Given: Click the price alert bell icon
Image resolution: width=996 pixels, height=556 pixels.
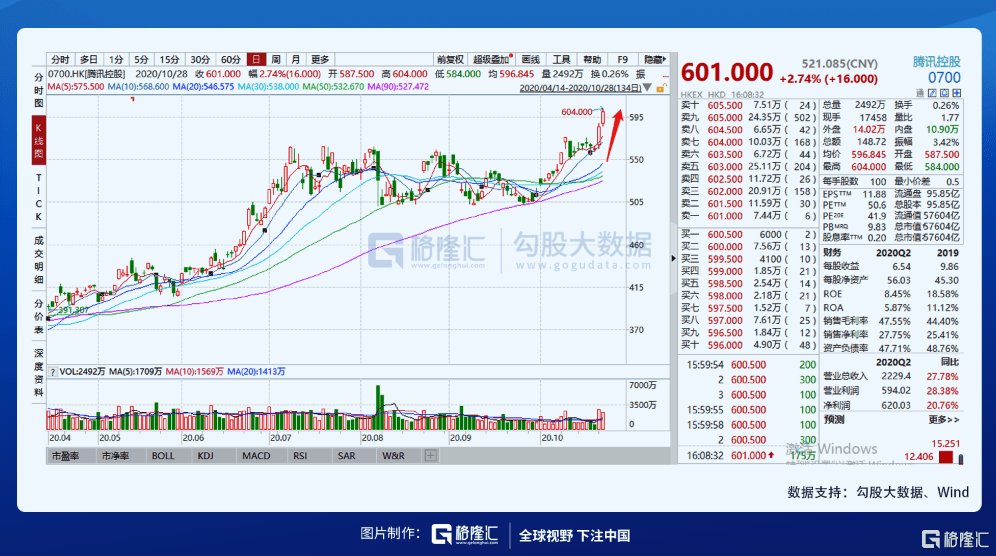Looking at the screenshot, I should [945, 93].
